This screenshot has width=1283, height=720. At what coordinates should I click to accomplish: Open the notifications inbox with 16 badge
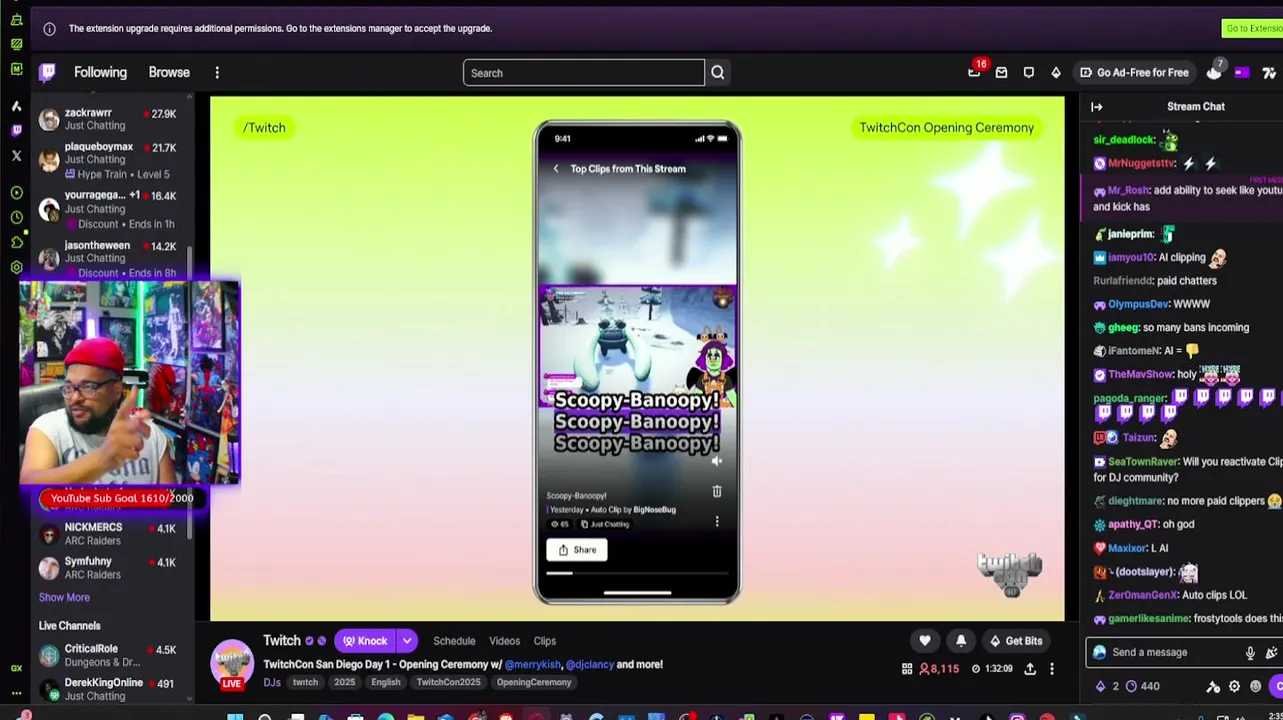click(x=975, y=72)
